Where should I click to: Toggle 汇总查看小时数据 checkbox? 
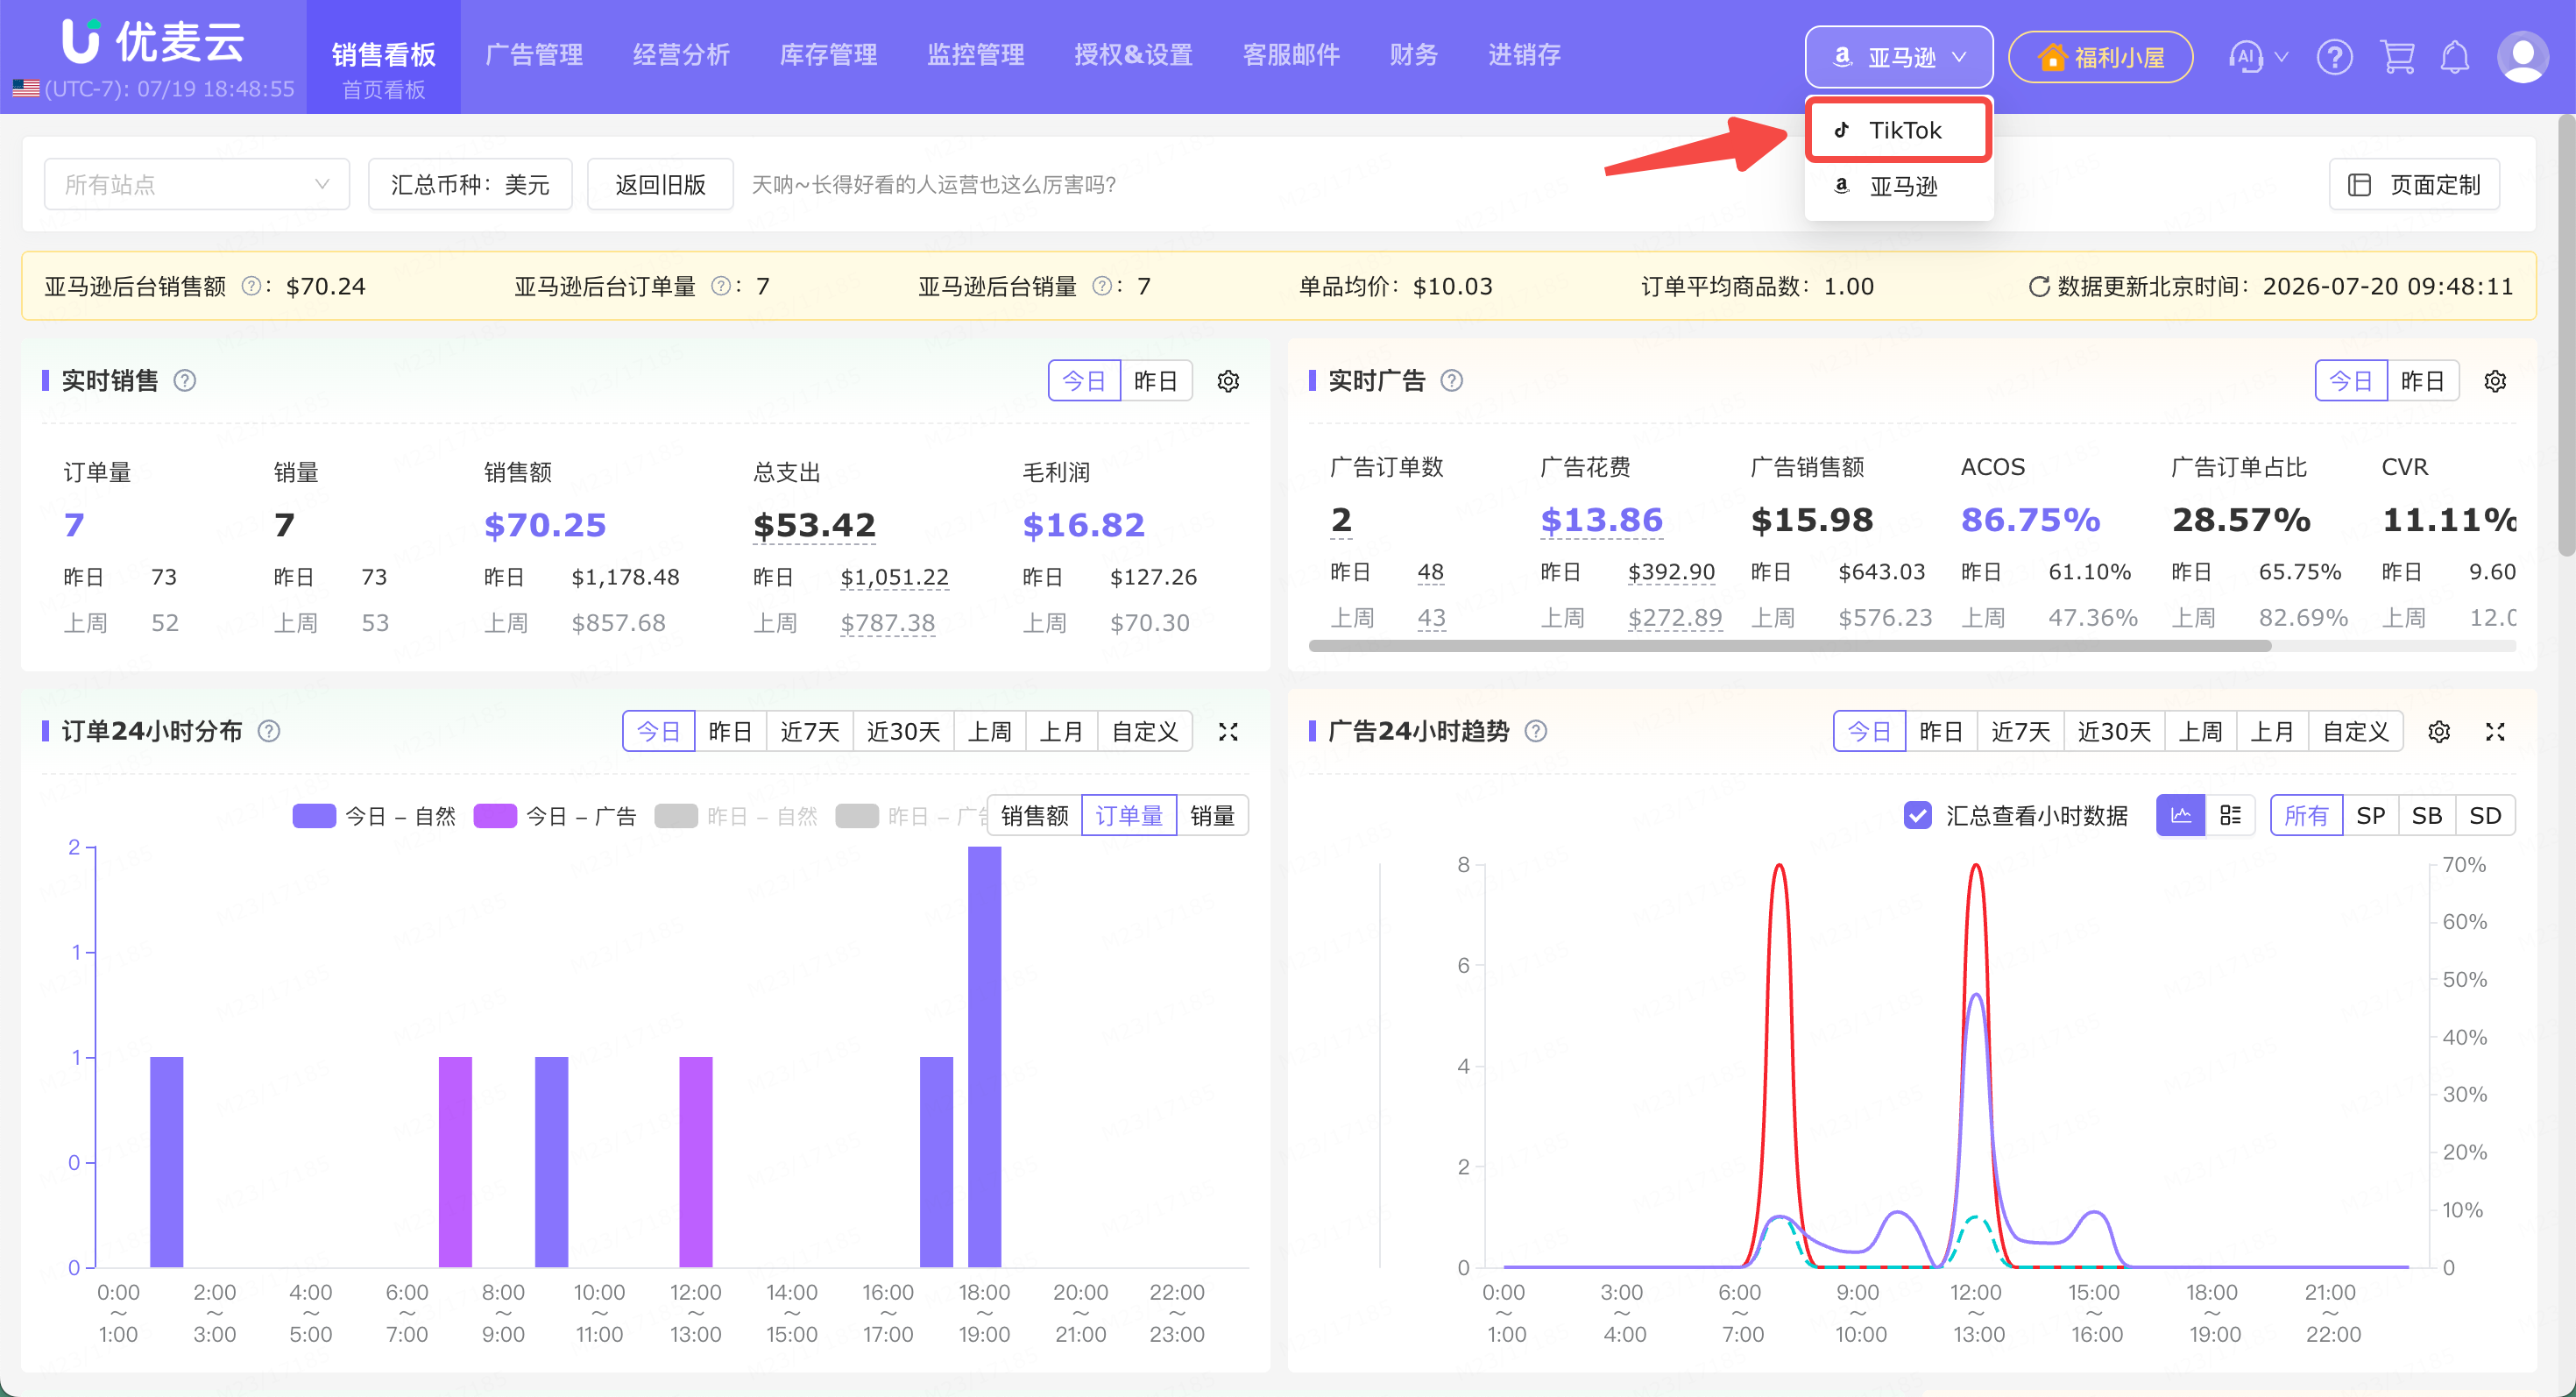point(1917,816)
